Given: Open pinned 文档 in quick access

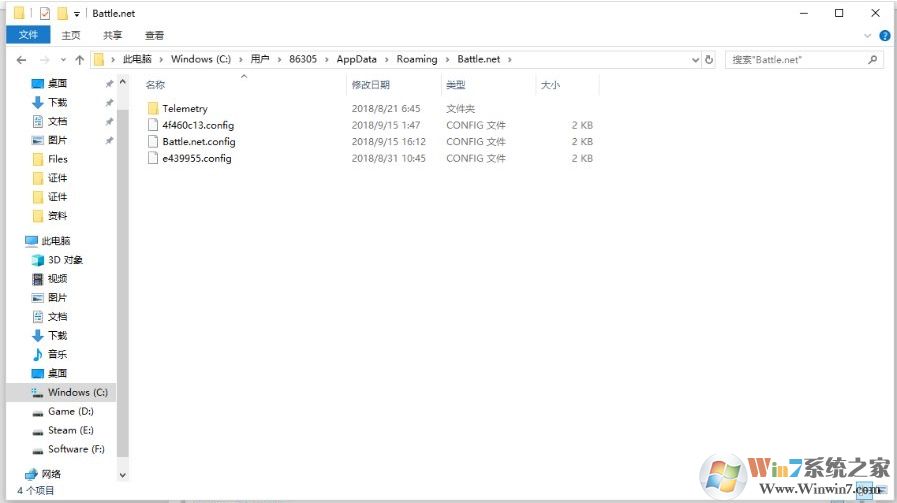Looking at the screenshot, I should (x=57, y=121).
